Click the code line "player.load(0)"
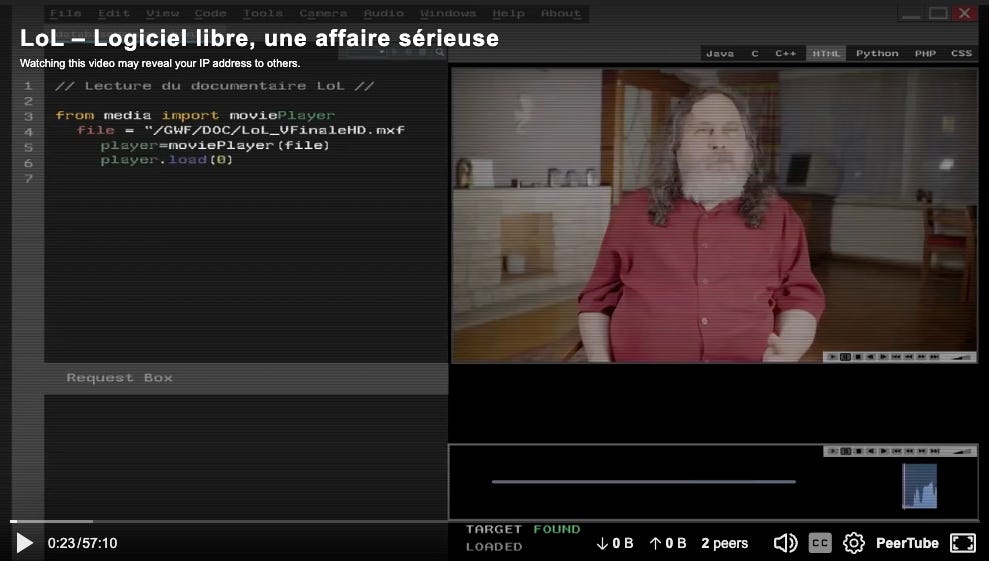The height and width of the screenshot is (561, 989). pos(167,160)
